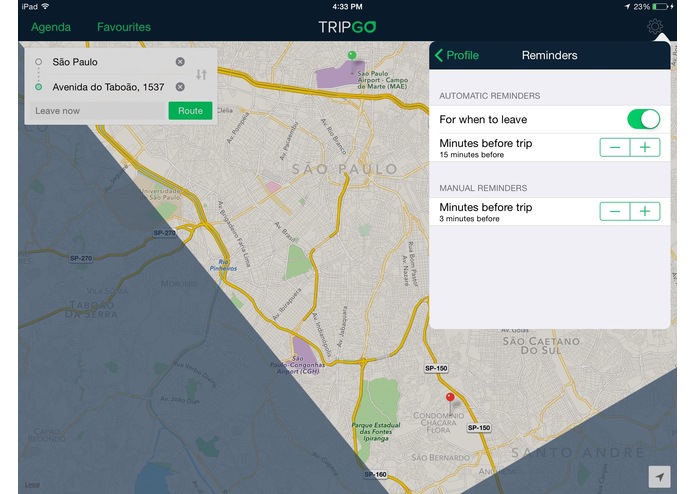Edit the São Paulo origin field
Screen dimensions: 695x494
click(x=106, y=62)
